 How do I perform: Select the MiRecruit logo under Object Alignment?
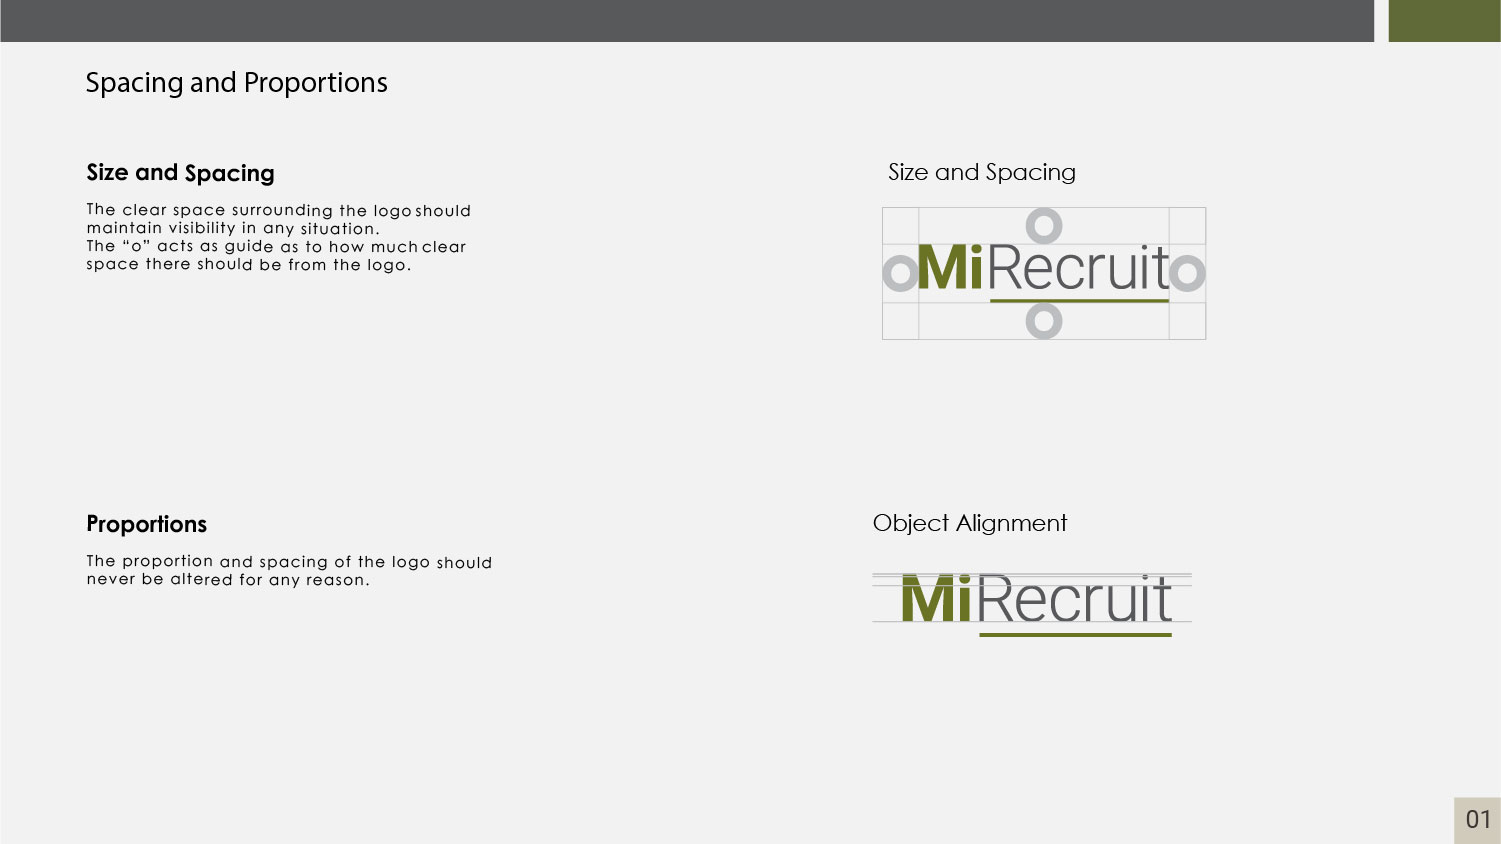pos(1036,599)
